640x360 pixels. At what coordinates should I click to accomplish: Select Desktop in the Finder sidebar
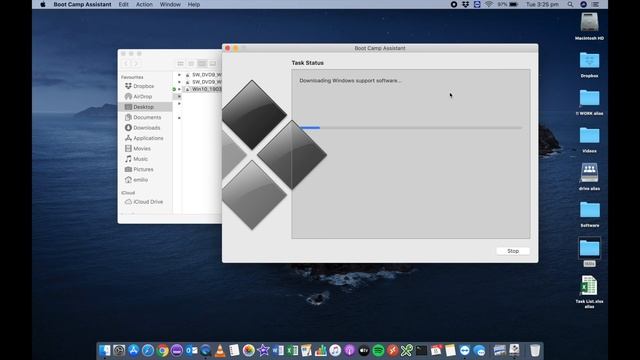coord(145,107)
